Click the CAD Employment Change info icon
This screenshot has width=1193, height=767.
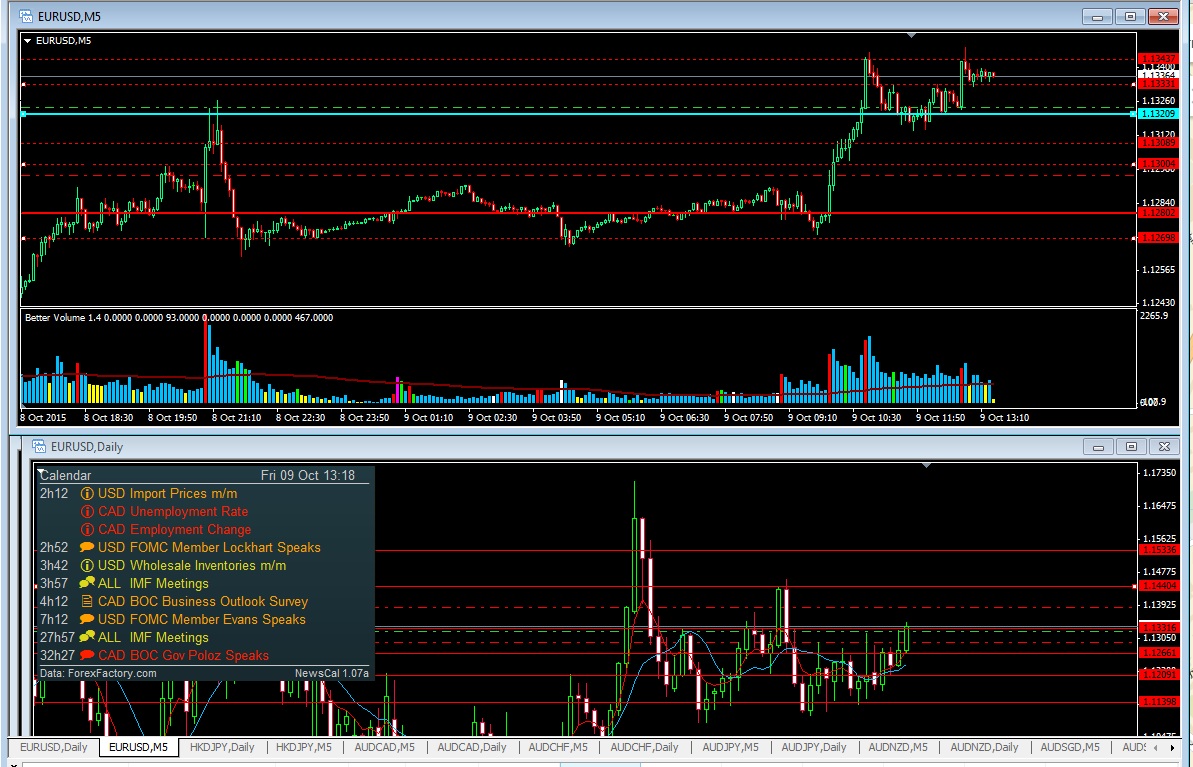pyautogui.click(x=87, y=530)
